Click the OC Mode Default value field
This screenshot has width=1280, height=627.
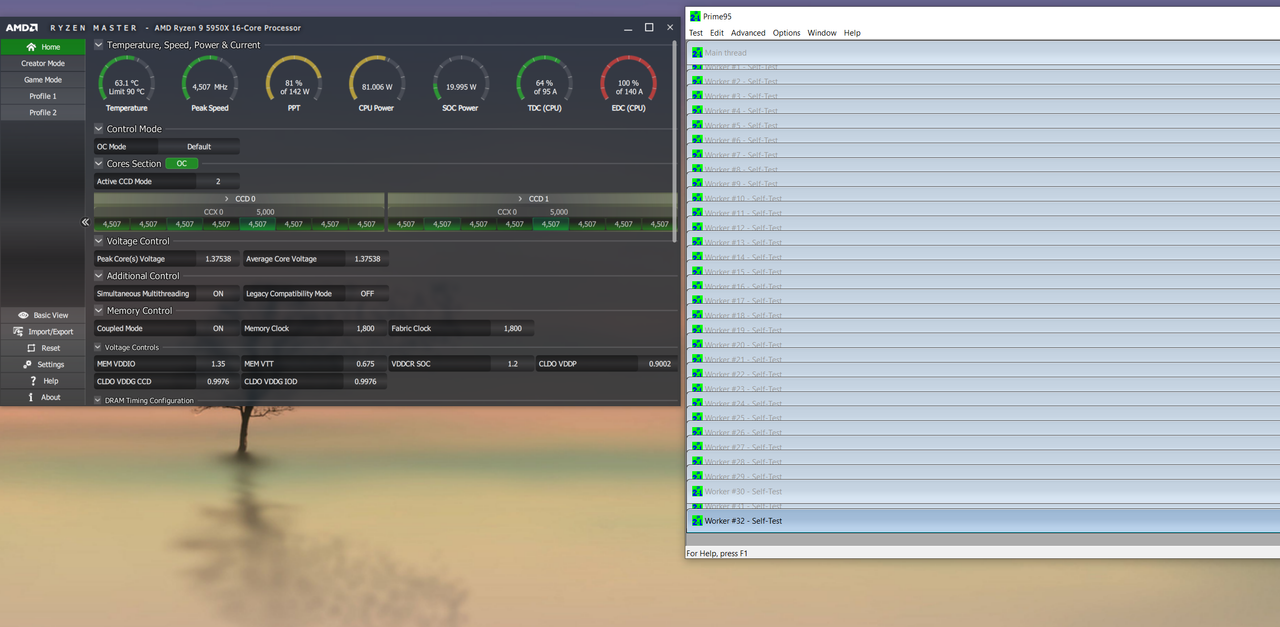(x=199, y=147)
